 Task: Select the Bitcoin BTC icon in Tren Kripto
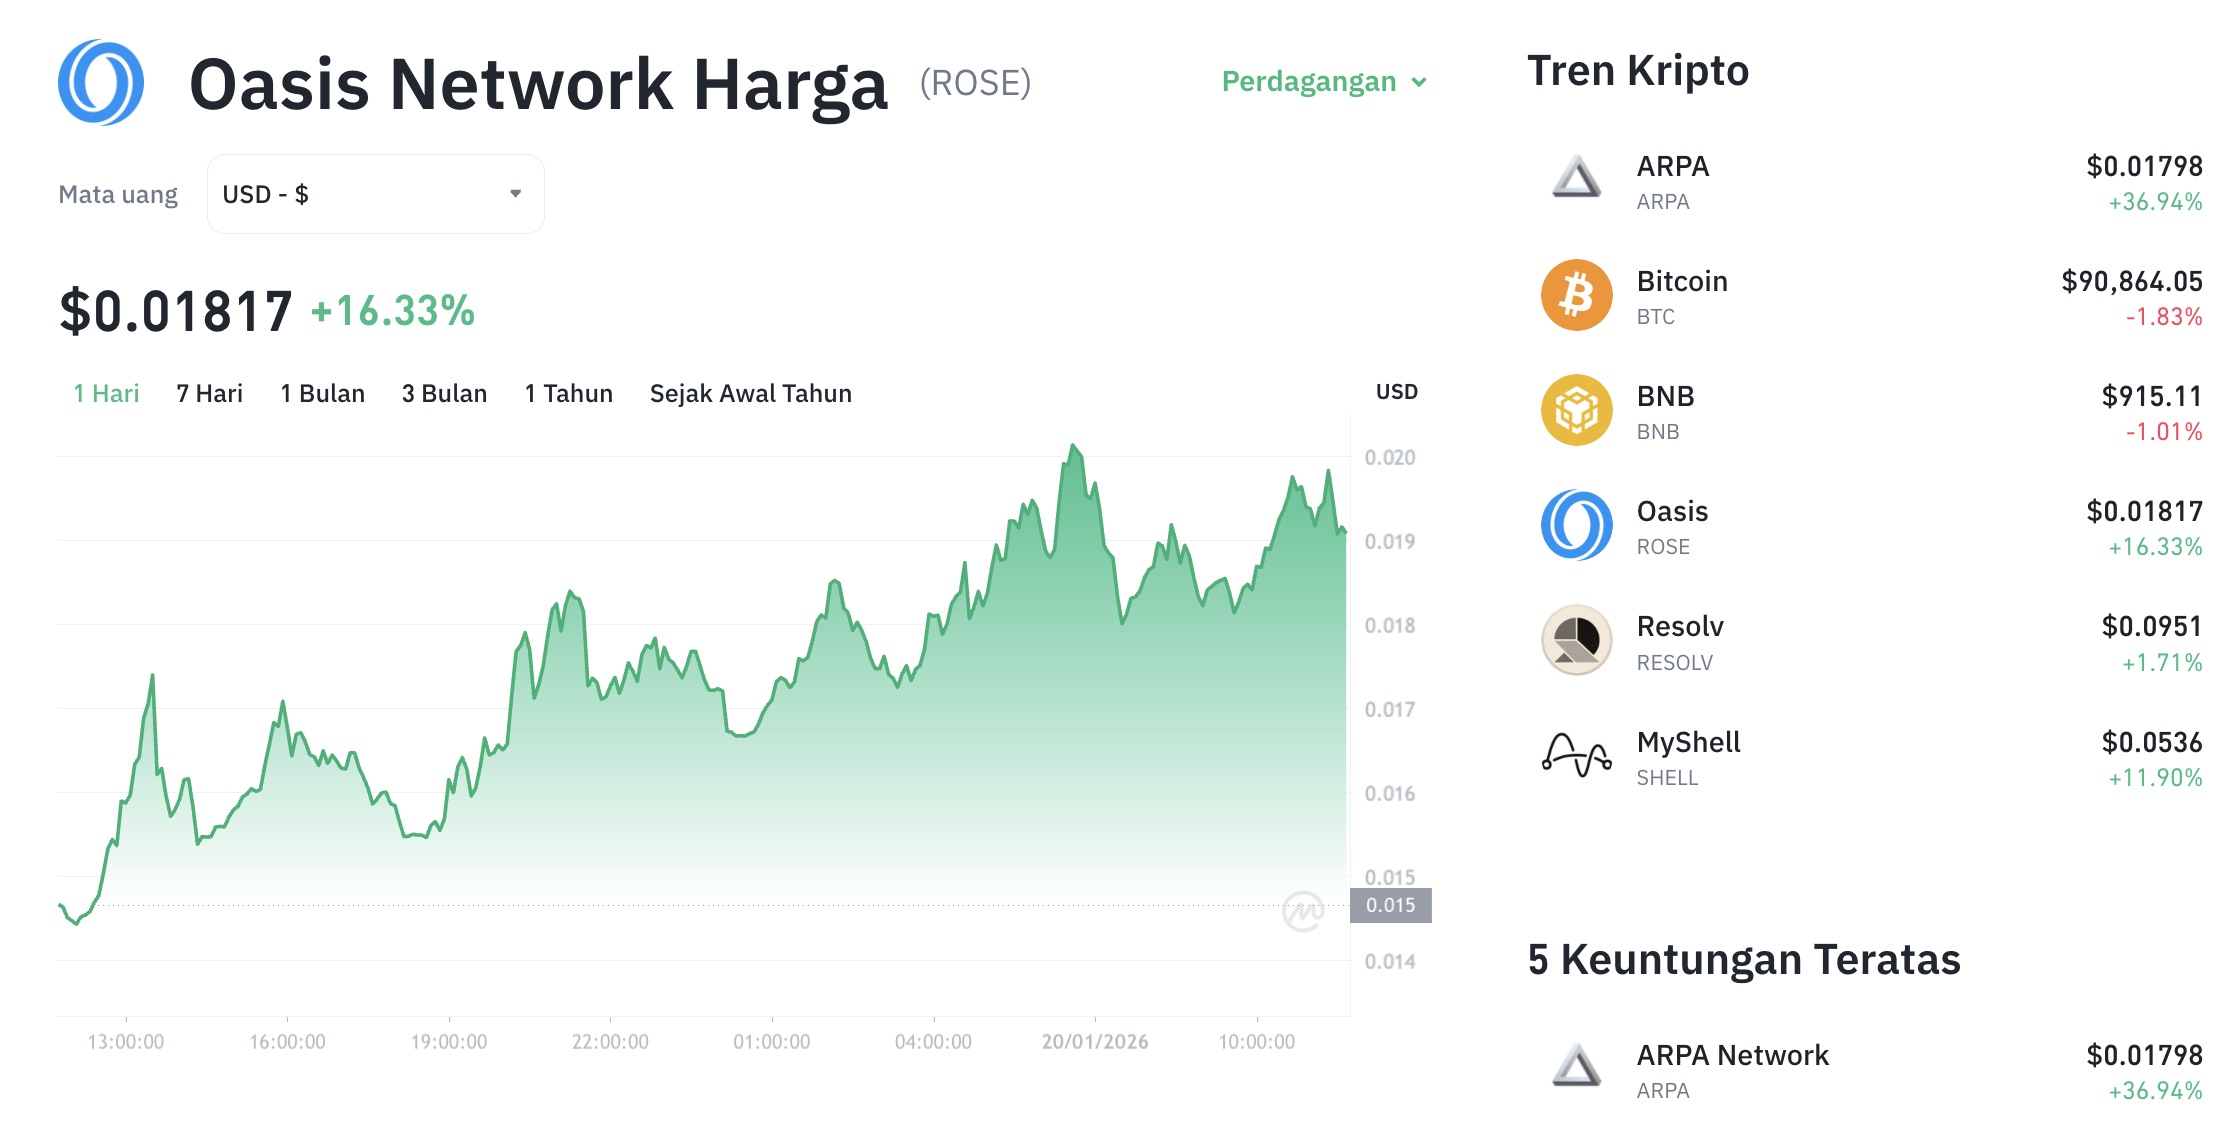click(x=1575, y=295)
